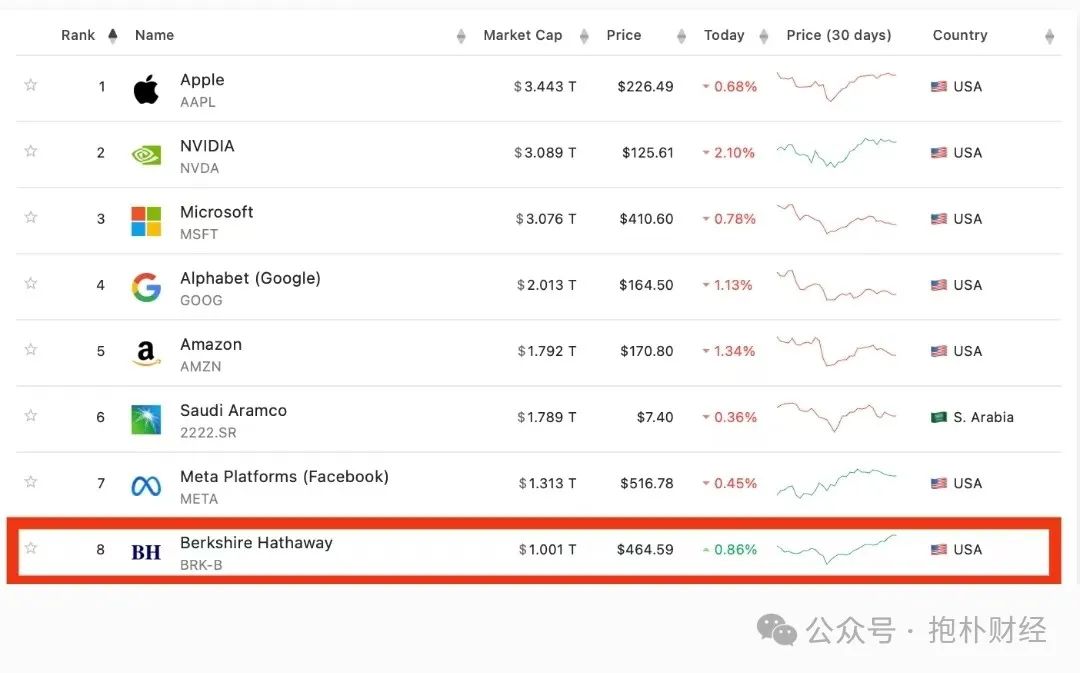Click the USA flag in Meta row

[938, 484]
